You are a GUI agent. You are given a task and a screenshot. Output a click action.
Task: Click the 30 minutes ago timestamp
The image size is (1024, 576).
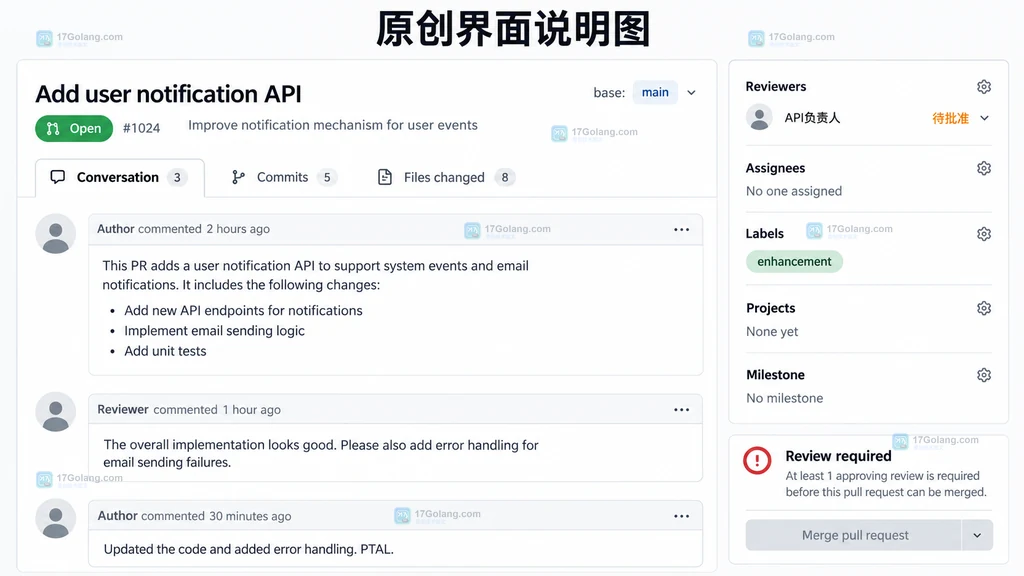[250, 516]
